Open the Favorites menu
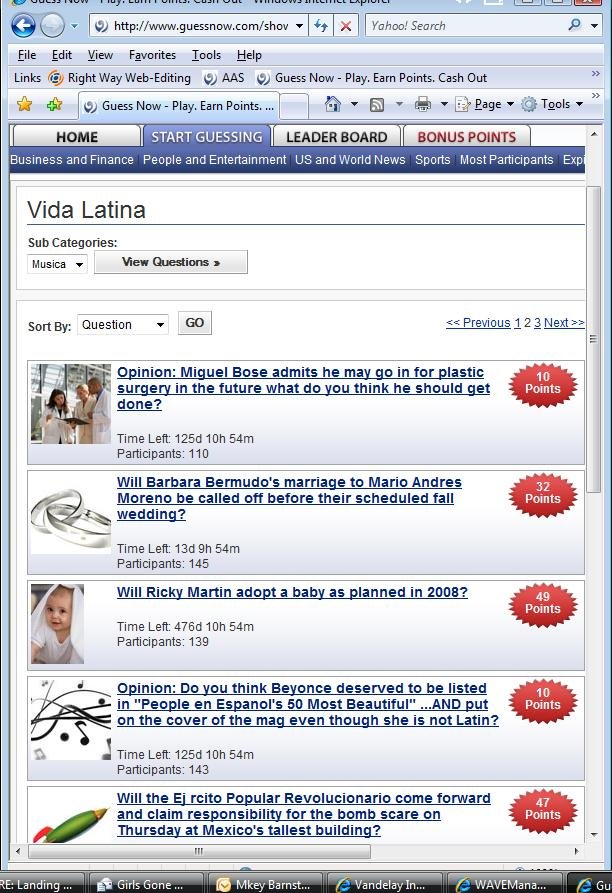This screenshot has width=612, height=893. [x=152, y=55]
